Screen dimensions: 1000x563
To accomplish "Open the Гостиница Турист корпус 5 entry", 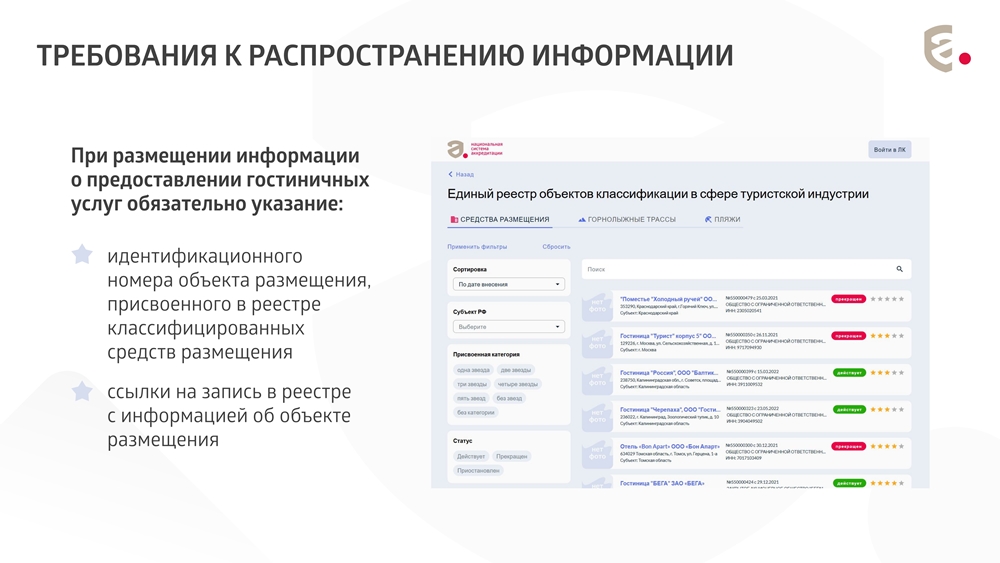I will pyautogui.click(x=668, y=336).
